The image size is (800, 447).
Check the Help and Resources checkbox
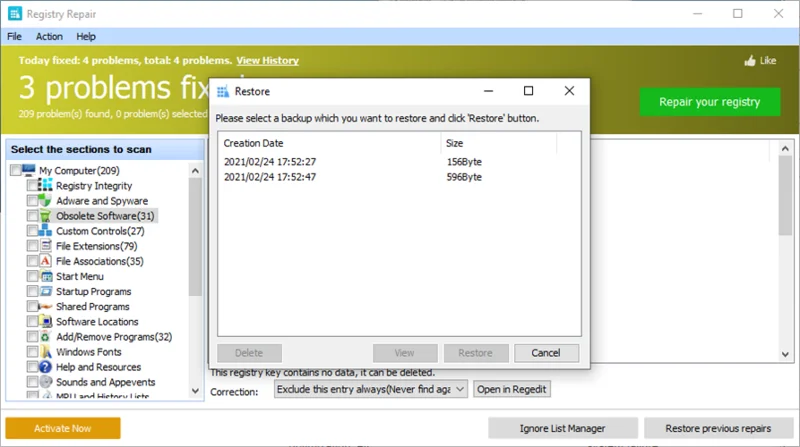click(x=32, y=367)
